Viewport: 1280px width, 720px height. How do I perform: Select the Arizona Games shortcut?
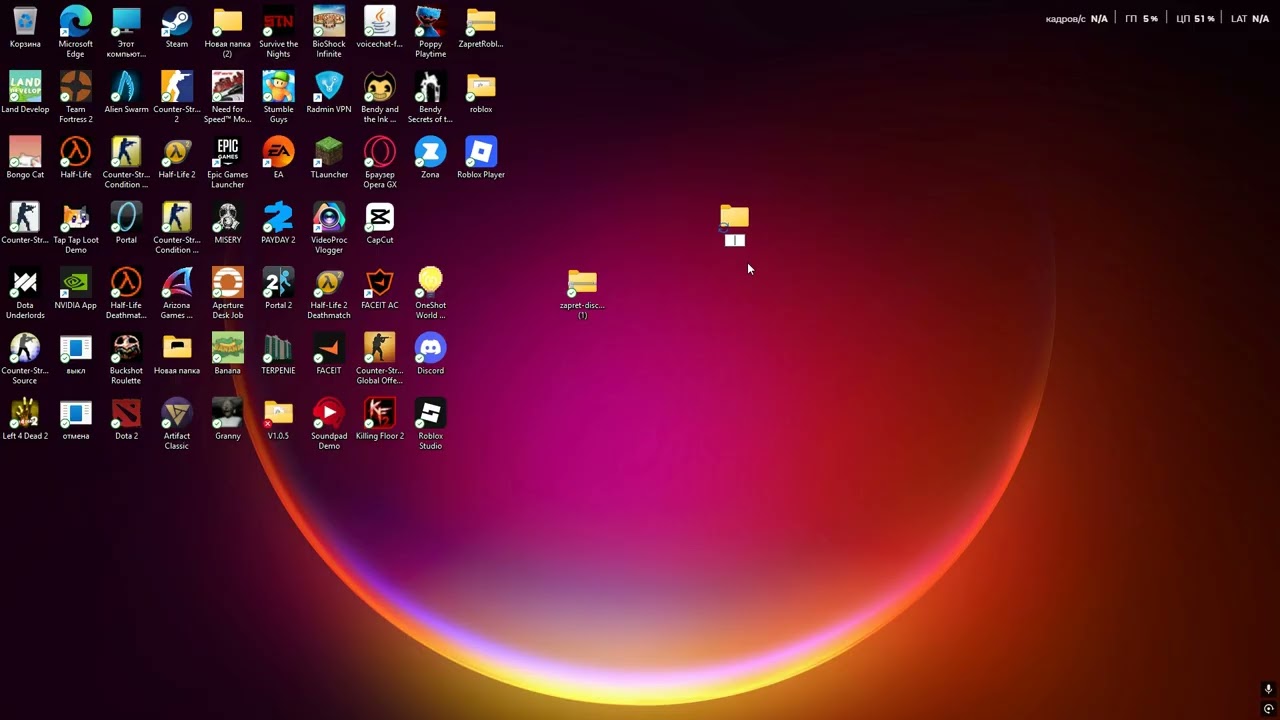177,282
